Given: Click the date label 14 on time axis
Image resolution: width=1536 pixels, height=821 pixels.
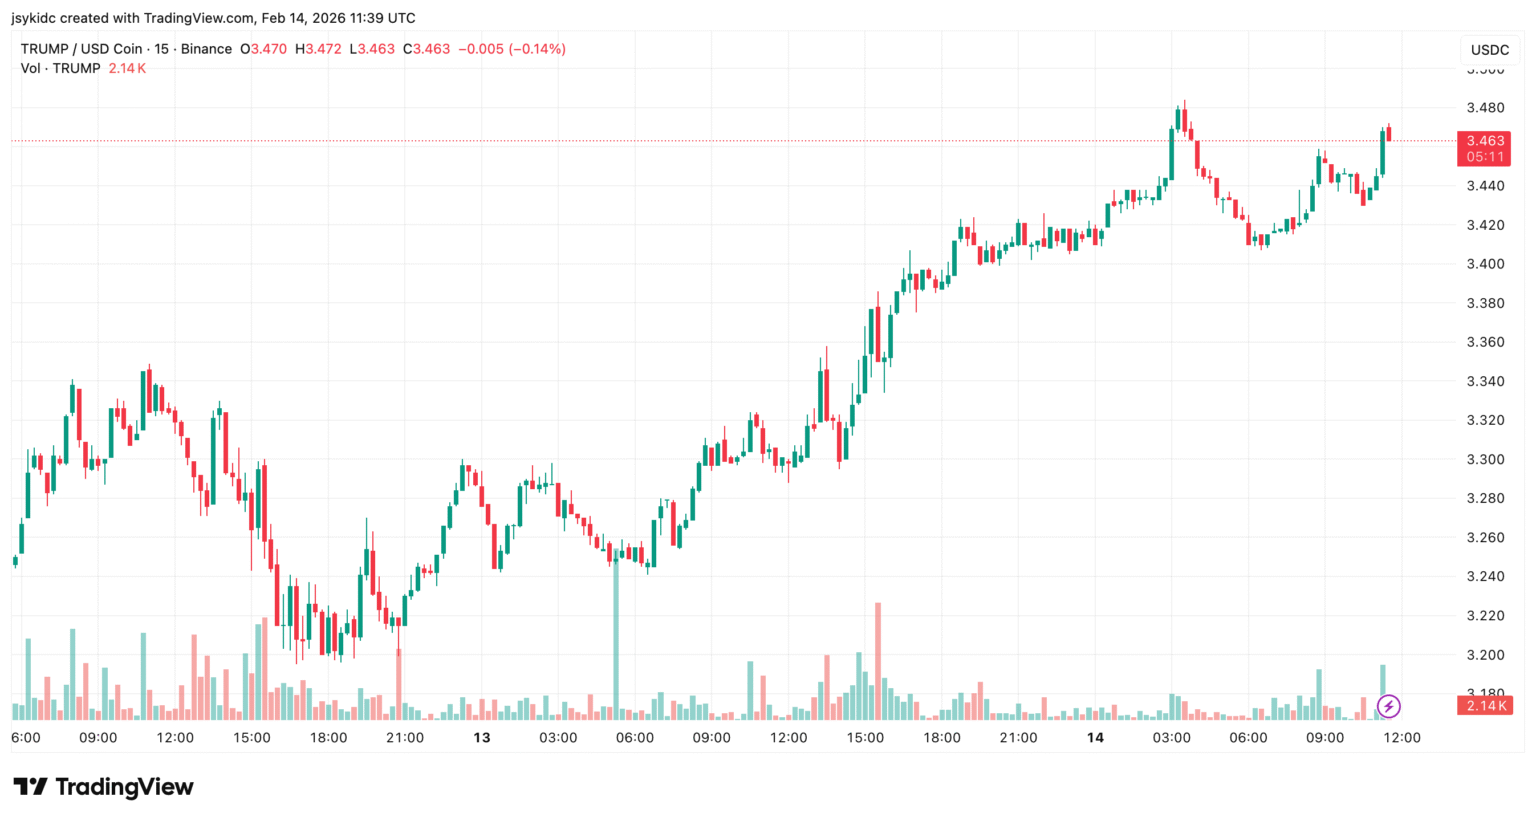Looking at the screenshot, I should coord(1095,738).
